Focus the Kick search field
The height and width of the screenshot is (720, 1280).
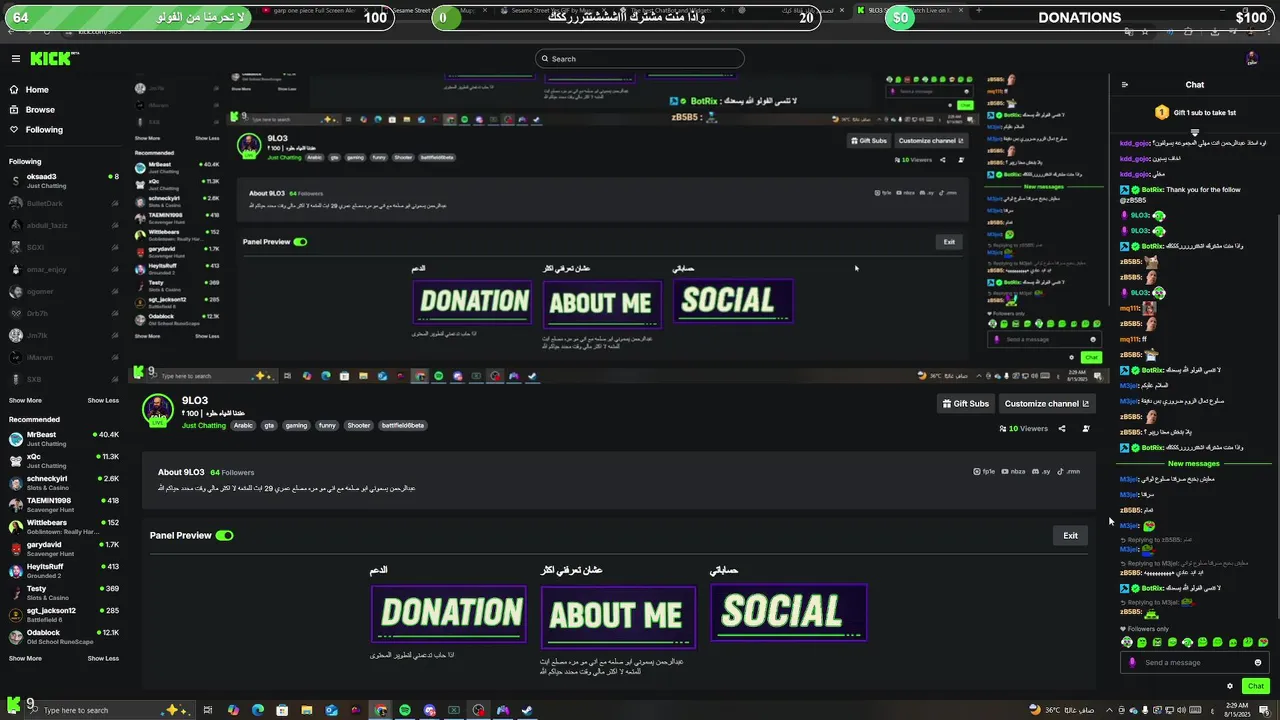(x=640, y=59)
